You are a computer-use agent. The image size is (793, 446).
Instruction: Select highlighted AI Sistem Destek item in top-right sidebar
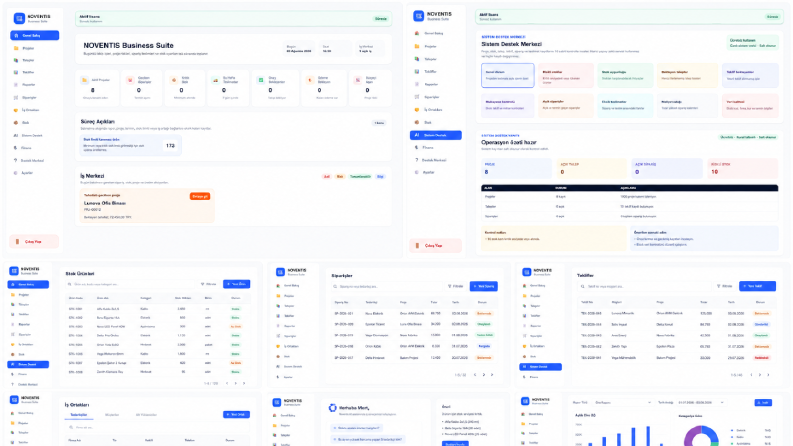[435, 135]
